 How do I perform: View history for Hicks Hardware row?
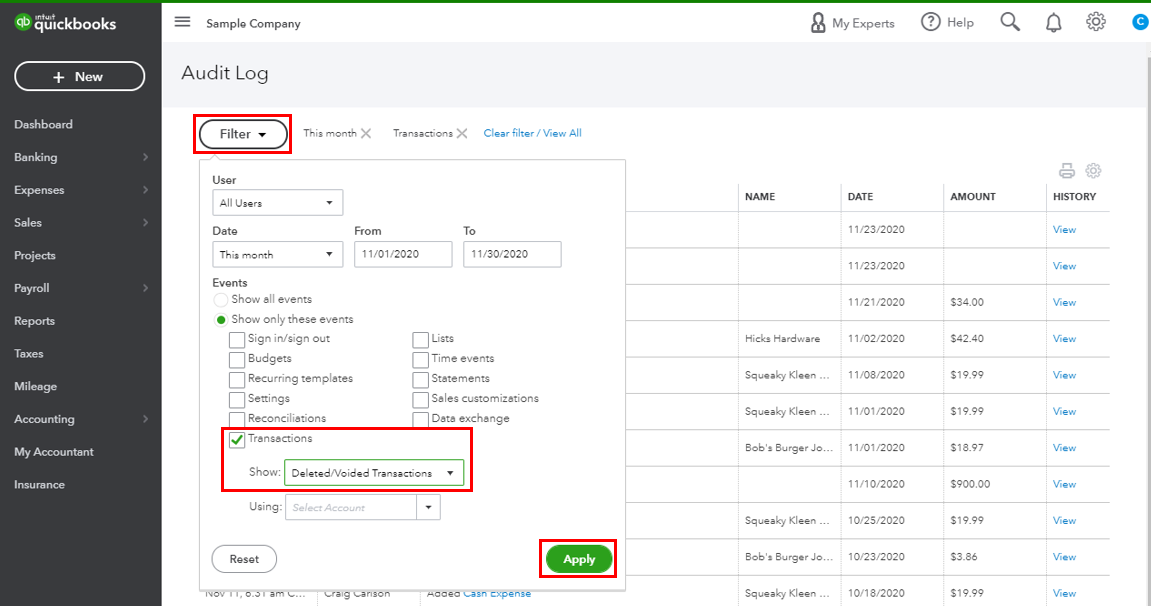click(x=1064, y=339)
